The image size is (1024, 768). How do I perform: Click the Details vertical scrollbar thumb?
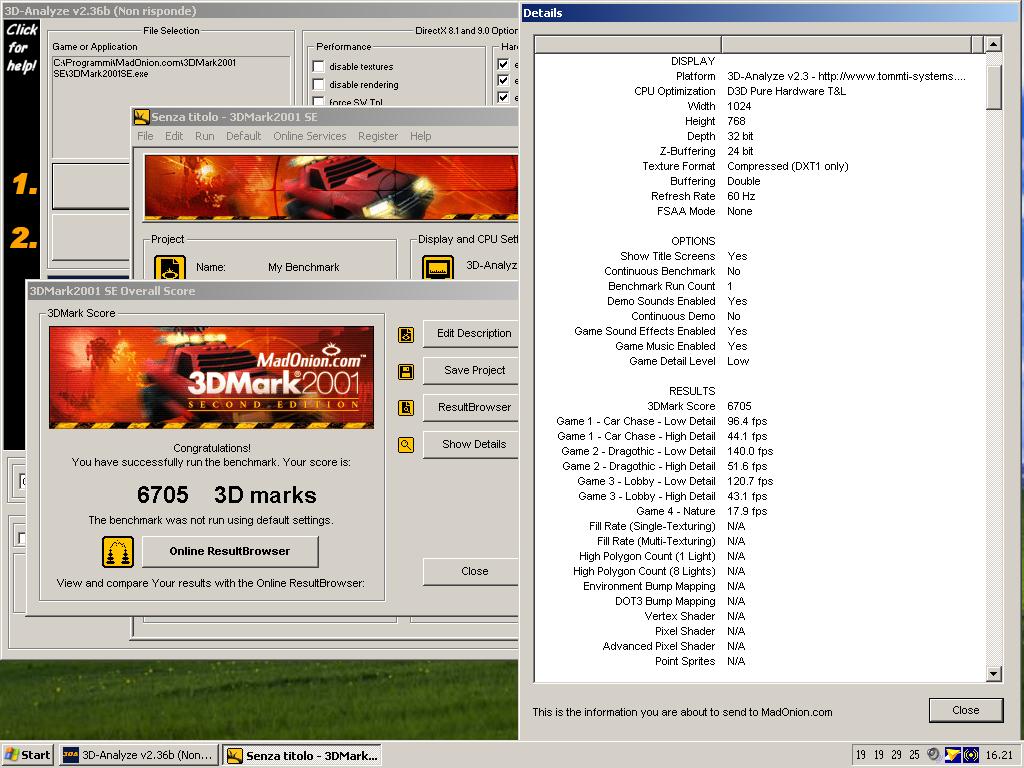pos(993,88)
